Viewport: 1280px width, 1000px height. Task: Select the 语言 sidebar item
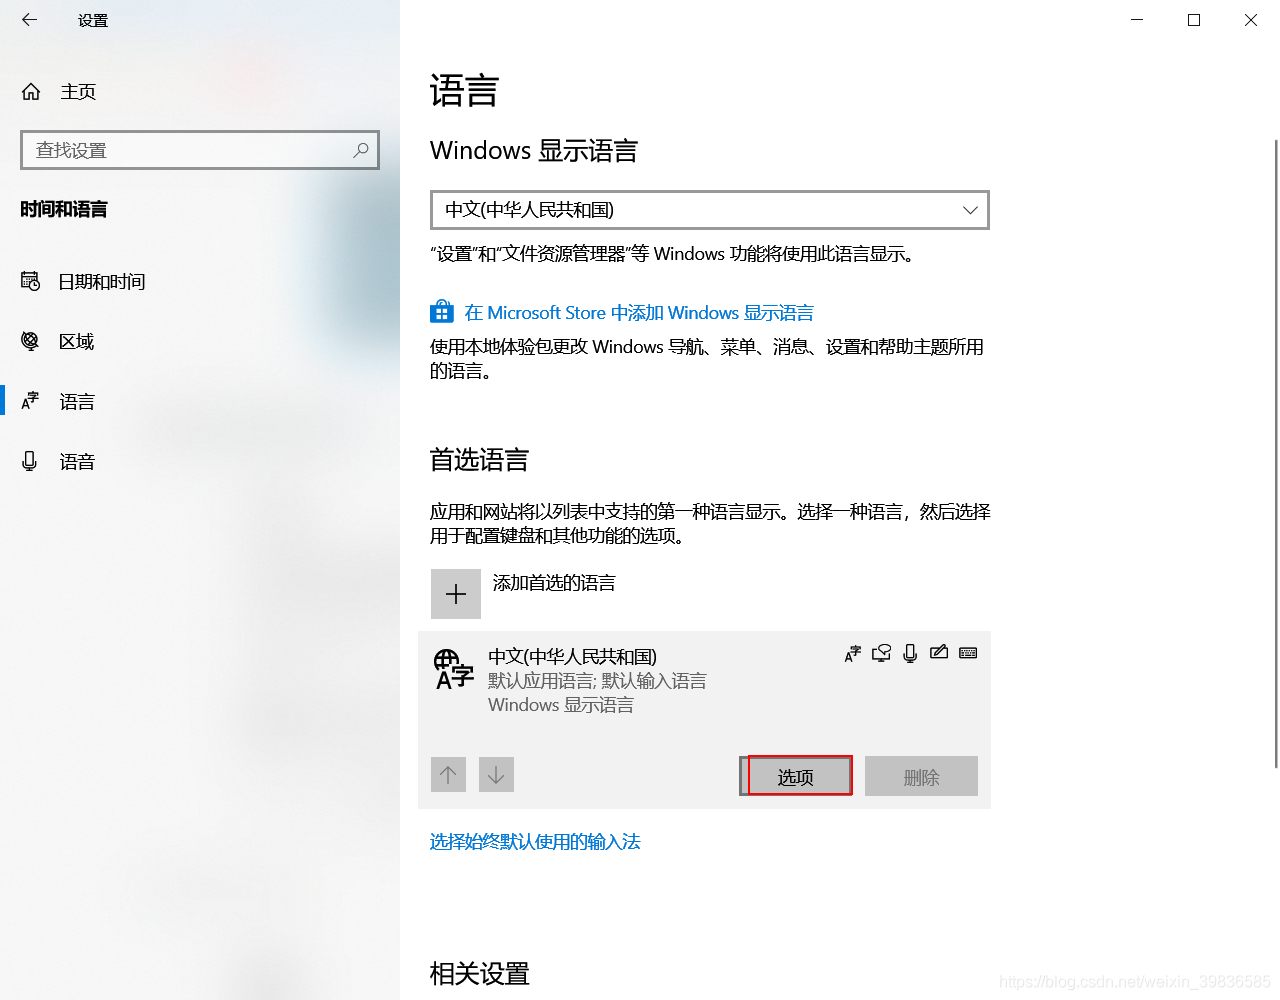click(x=200, y=402)
